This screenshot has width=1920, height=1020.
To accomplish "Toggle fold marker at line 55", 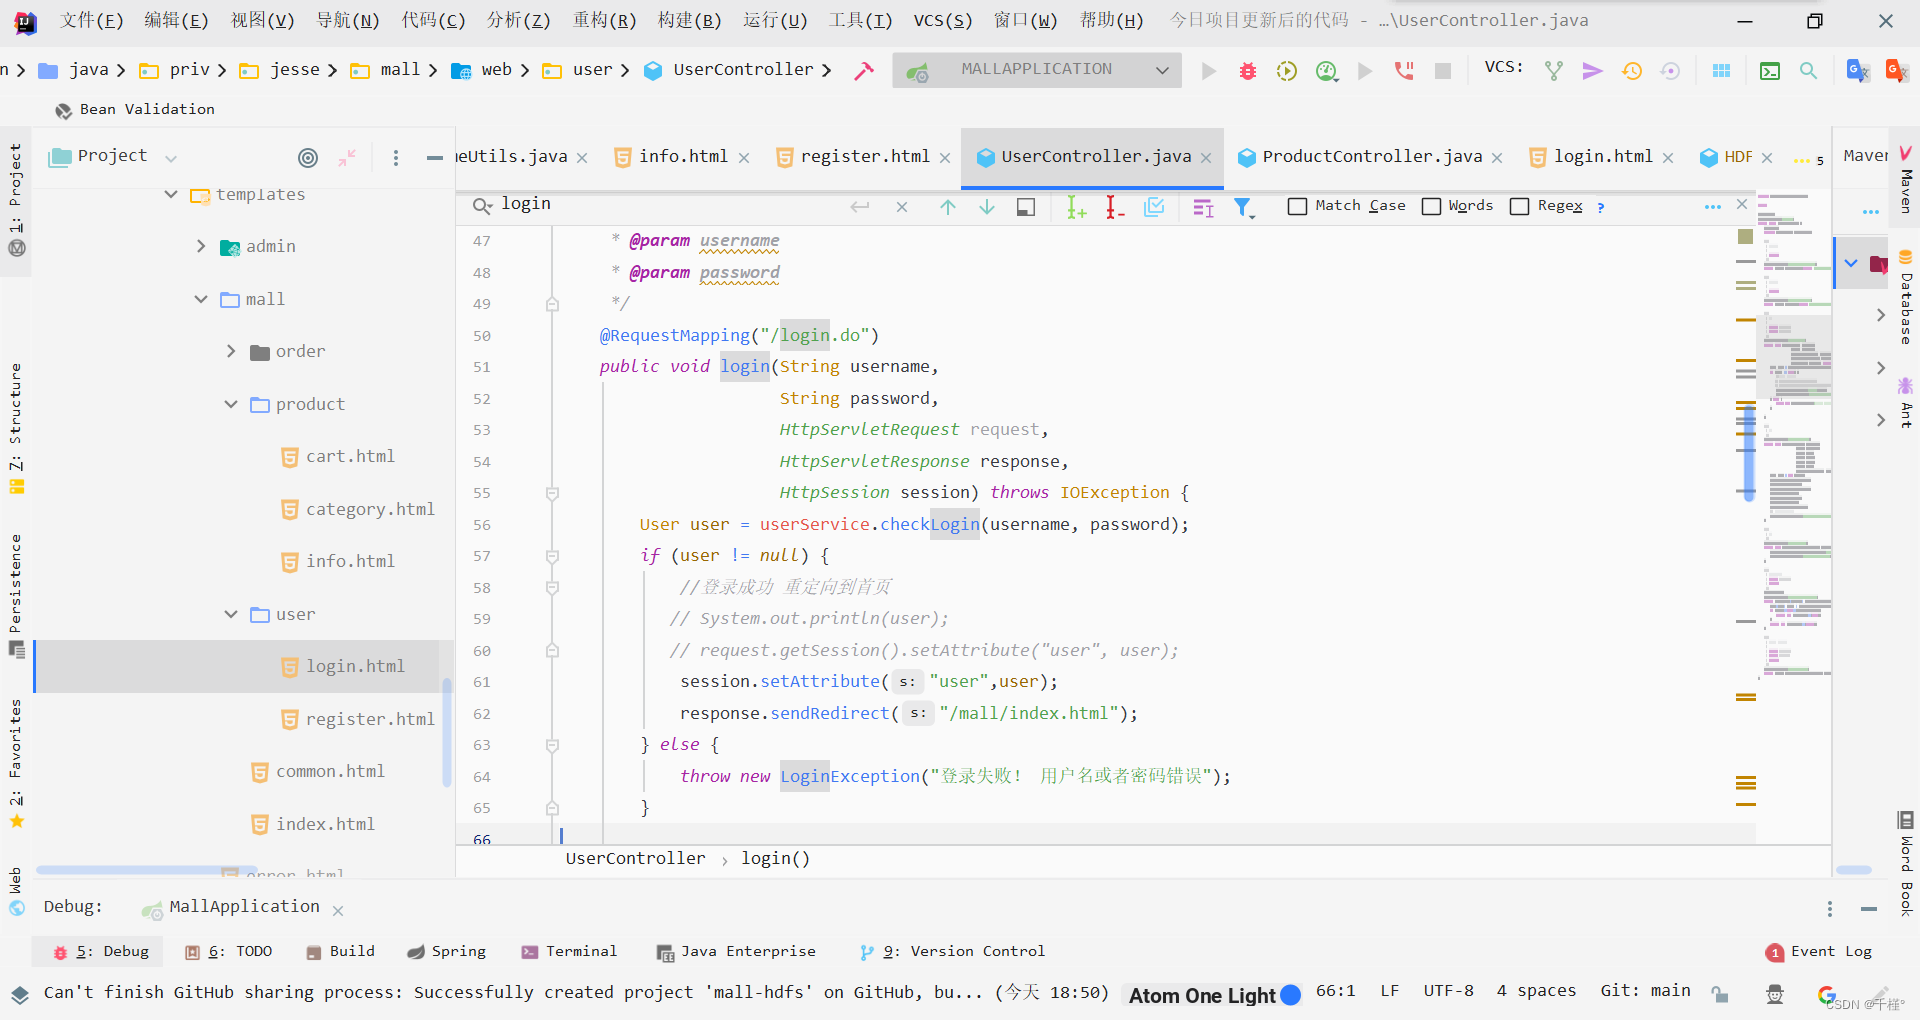I will (552, 493).
